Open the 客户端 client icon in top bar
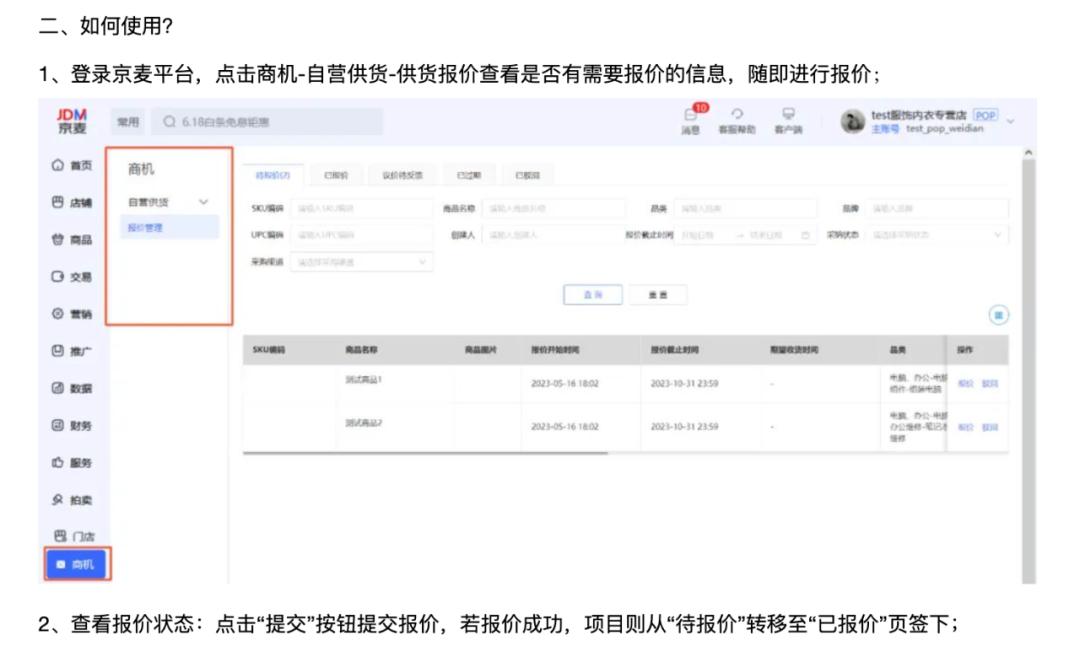1080x657 pixels. tap(786, 121)
